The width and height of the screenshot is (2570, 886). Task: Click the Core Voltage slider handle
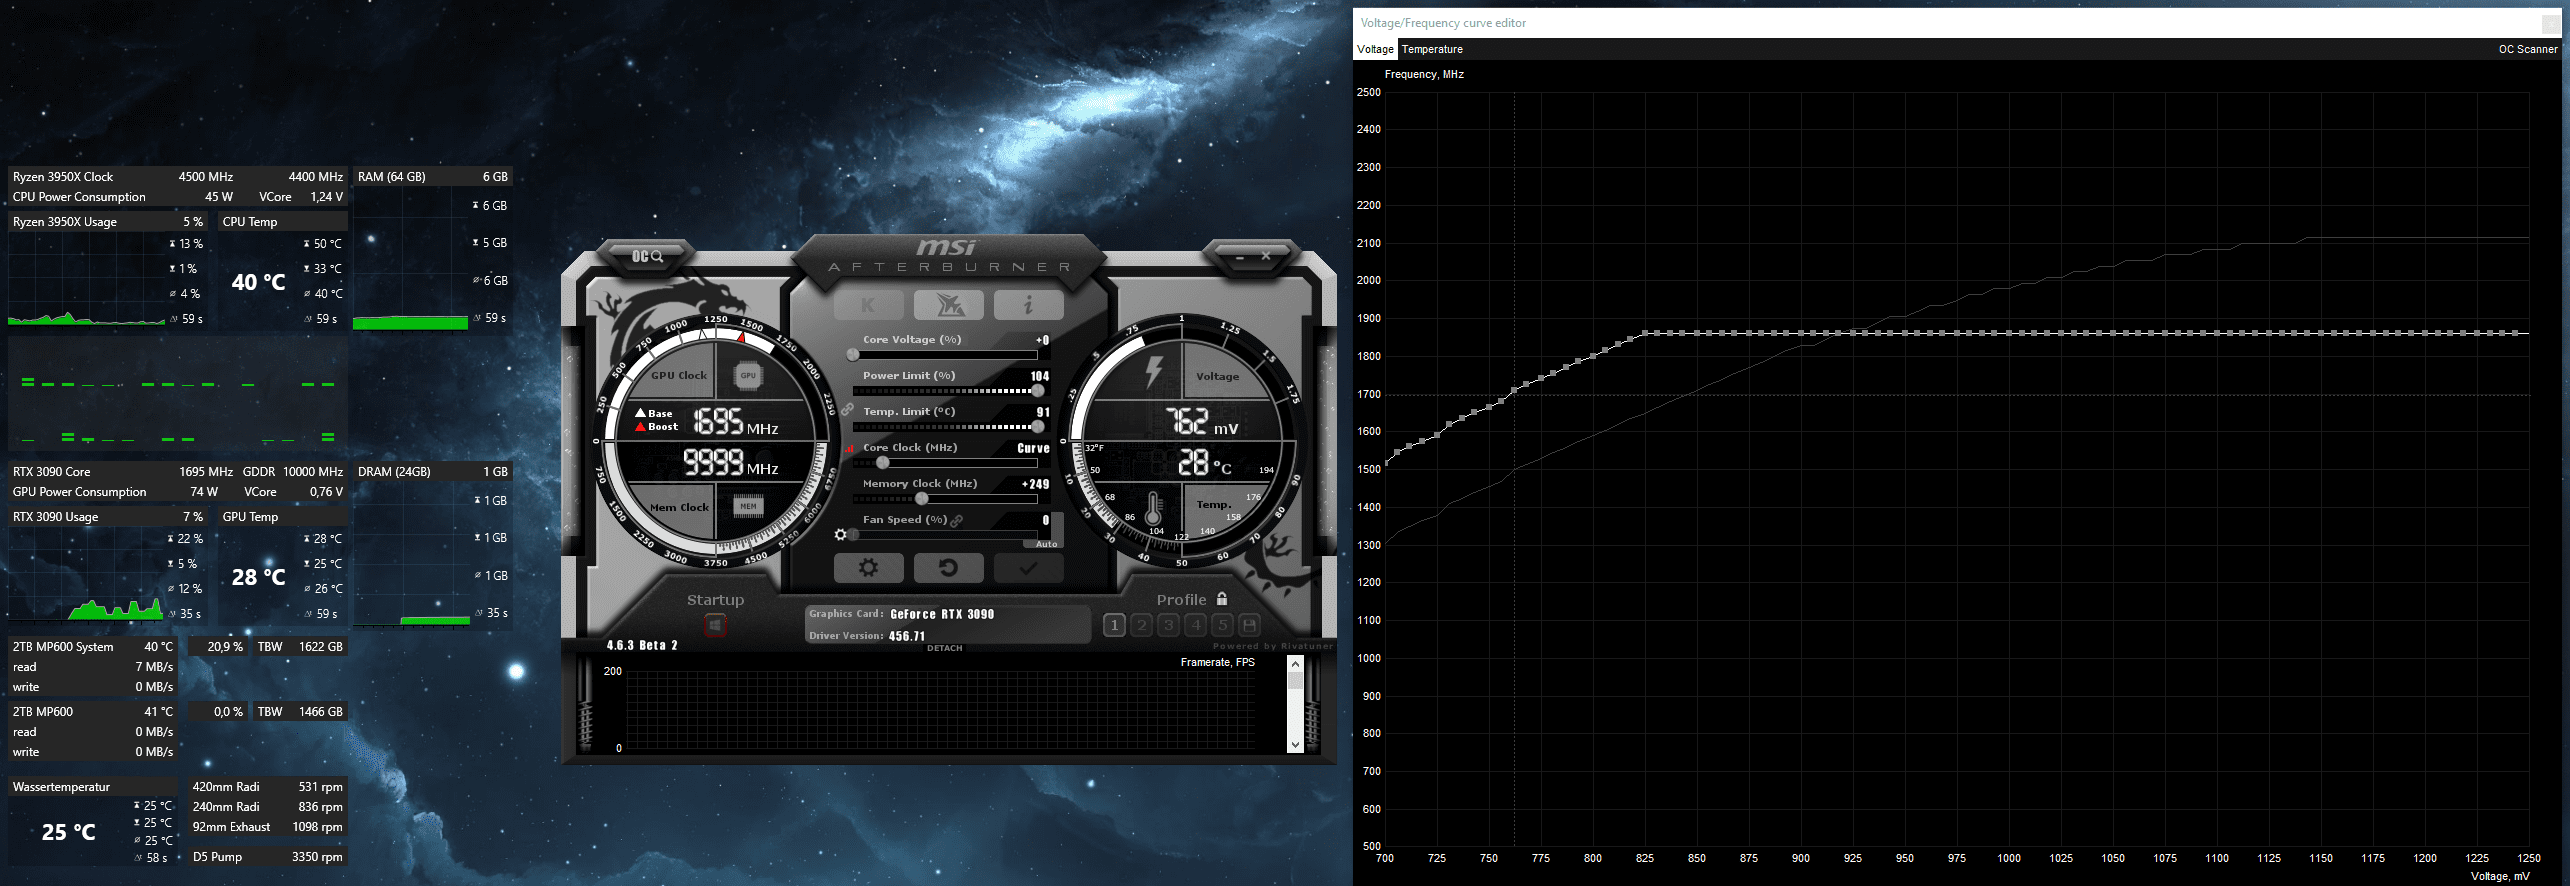853,354
